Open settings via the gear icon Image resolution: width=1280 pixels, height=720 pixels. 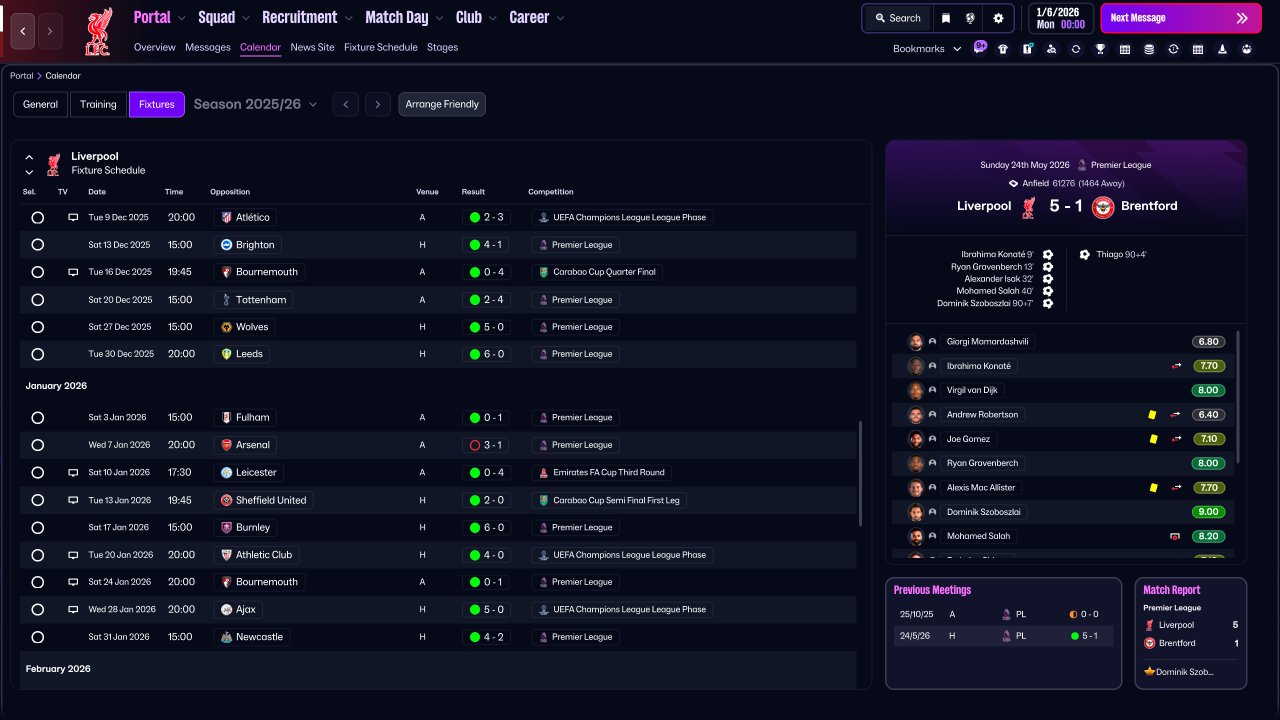click(x=998, y=18)
